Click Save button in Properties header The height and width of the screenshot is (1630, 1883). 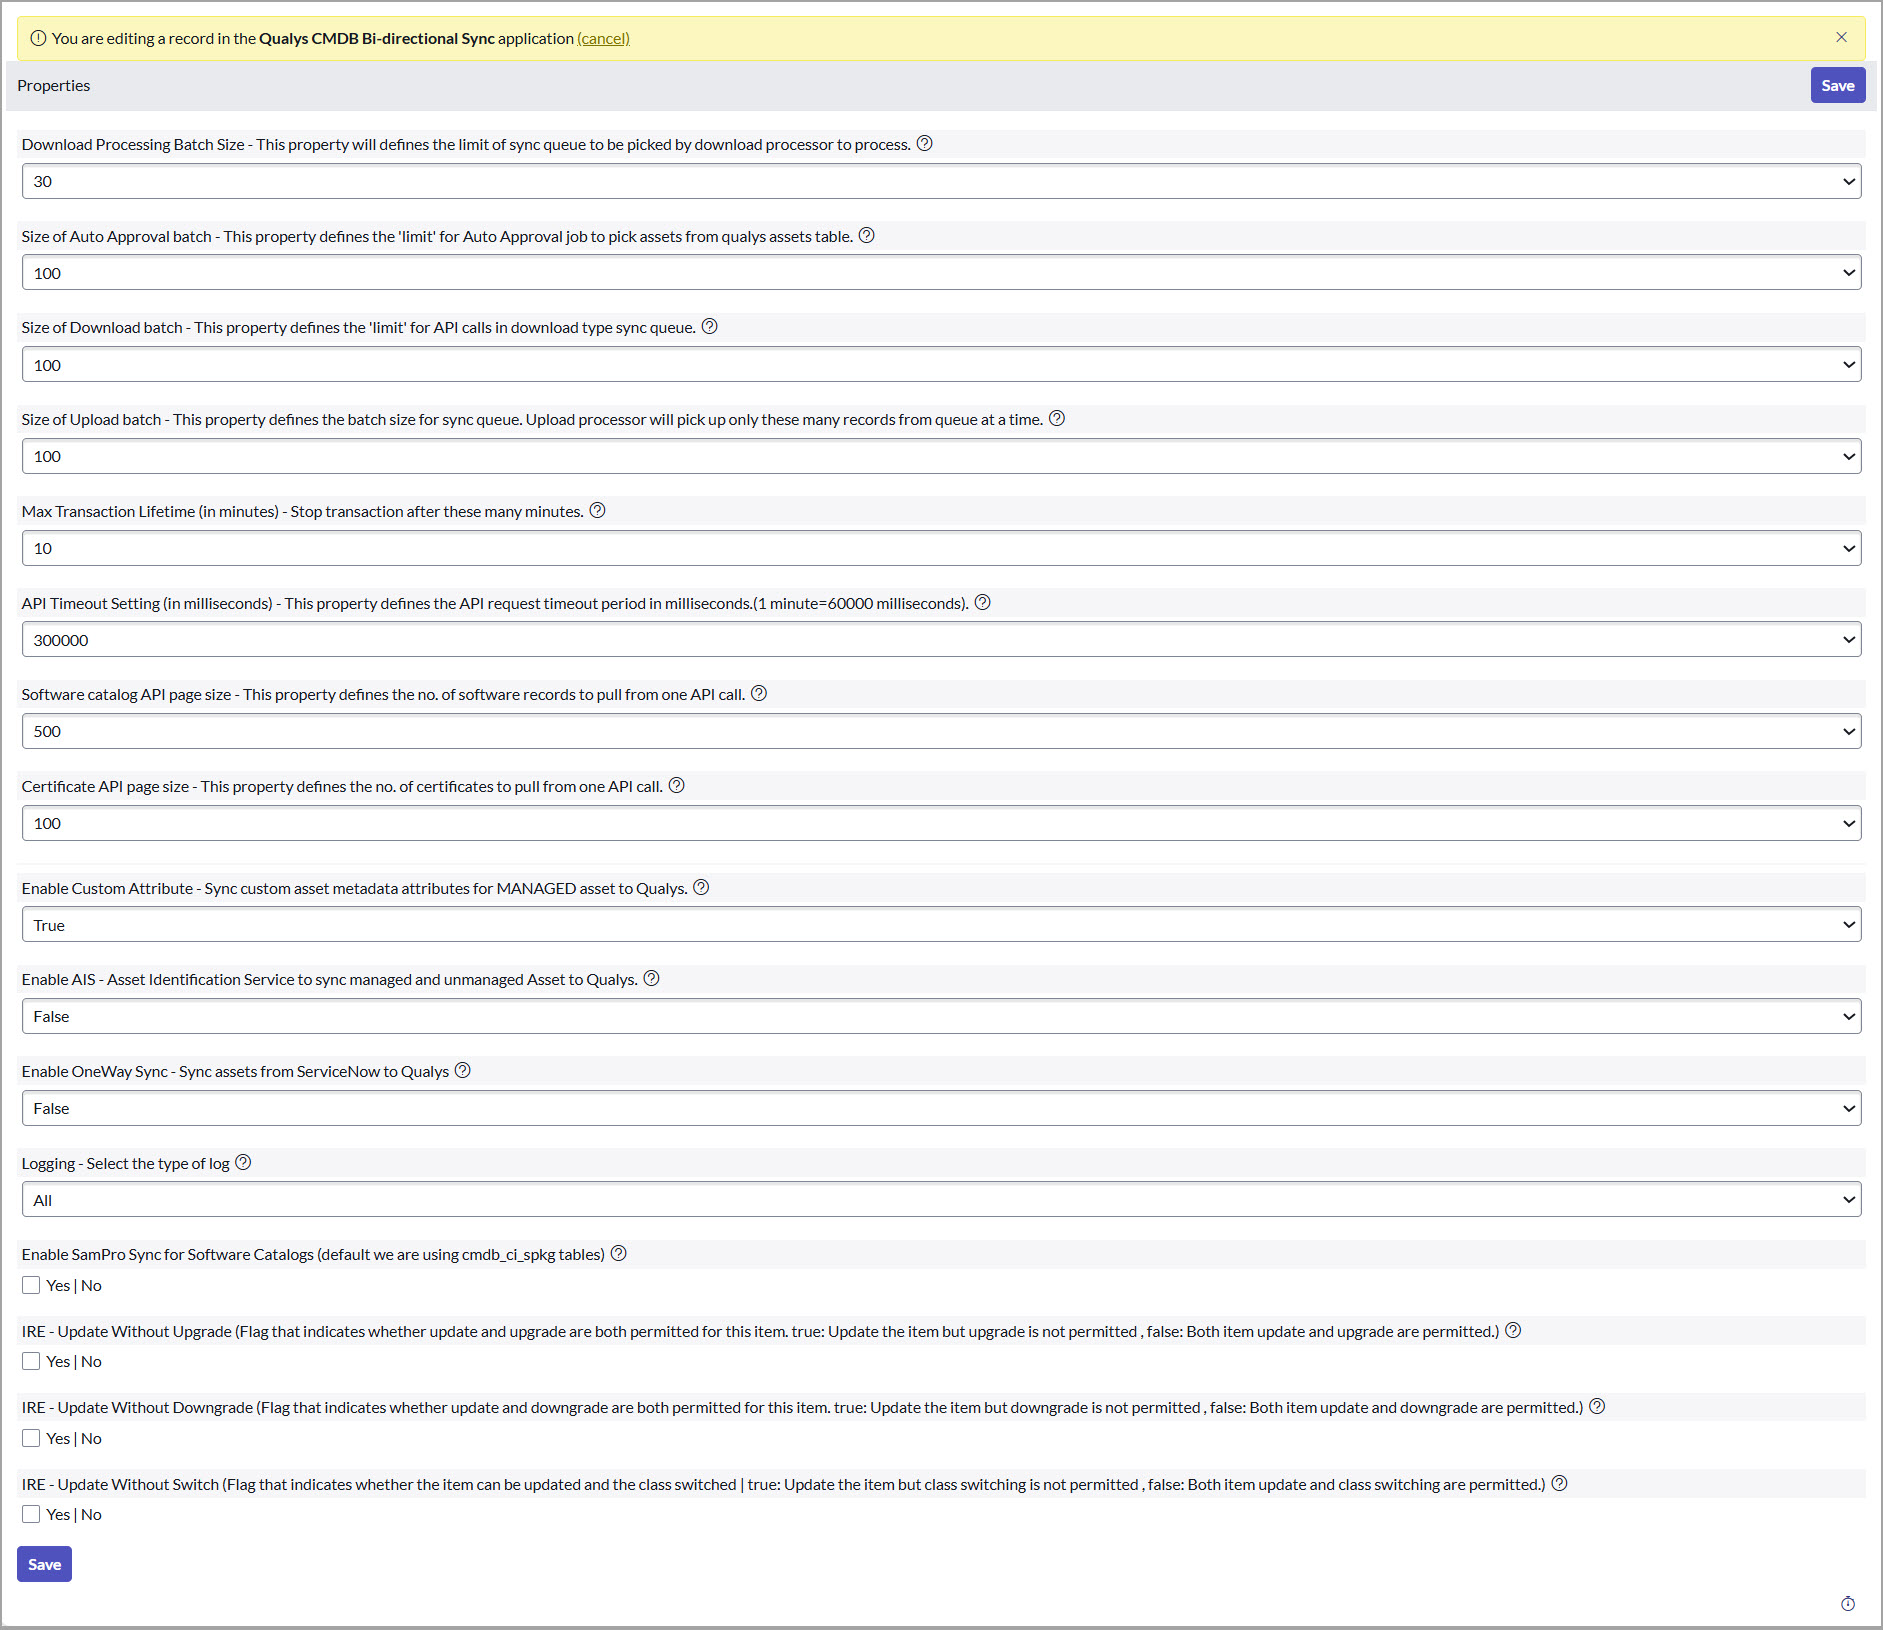pos(1838,85)
